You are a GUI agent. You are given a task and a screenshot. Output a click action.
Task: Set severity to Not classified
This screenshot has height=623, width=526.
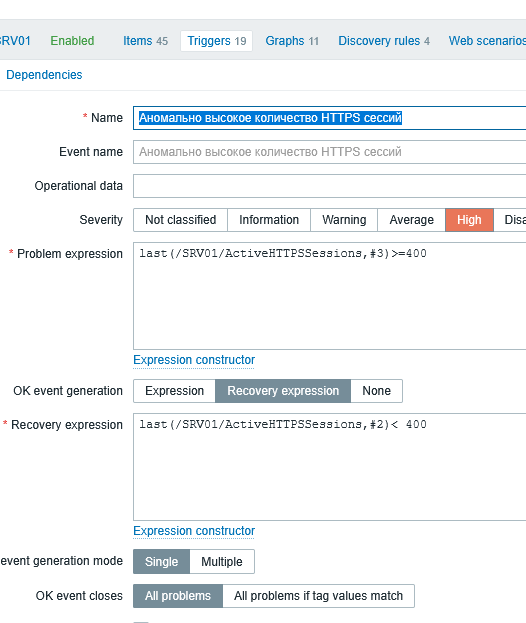point(180,220)
